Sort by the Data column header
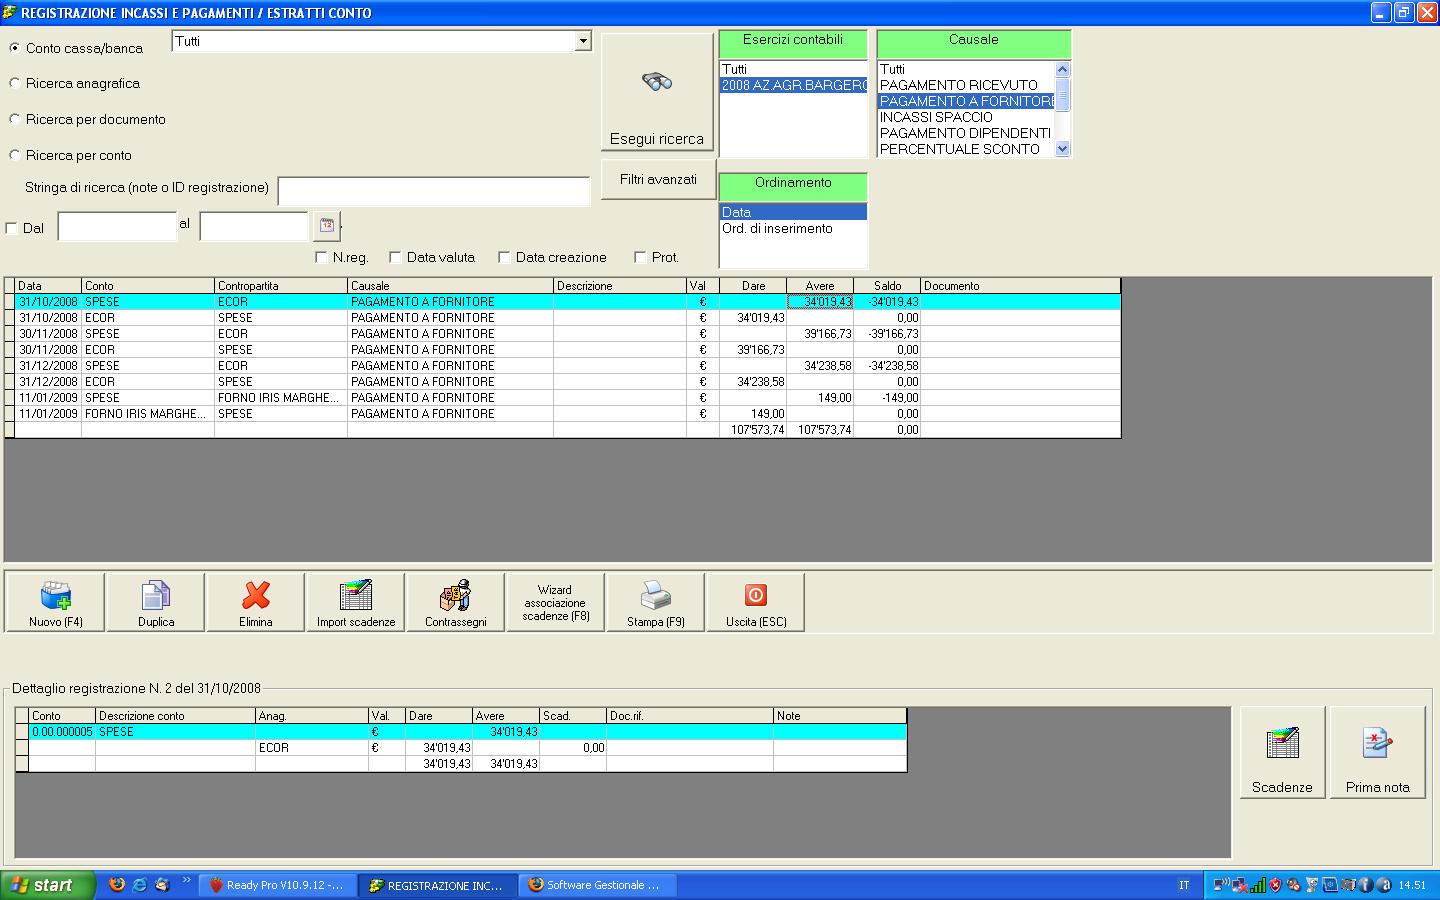 click(48, 286)
